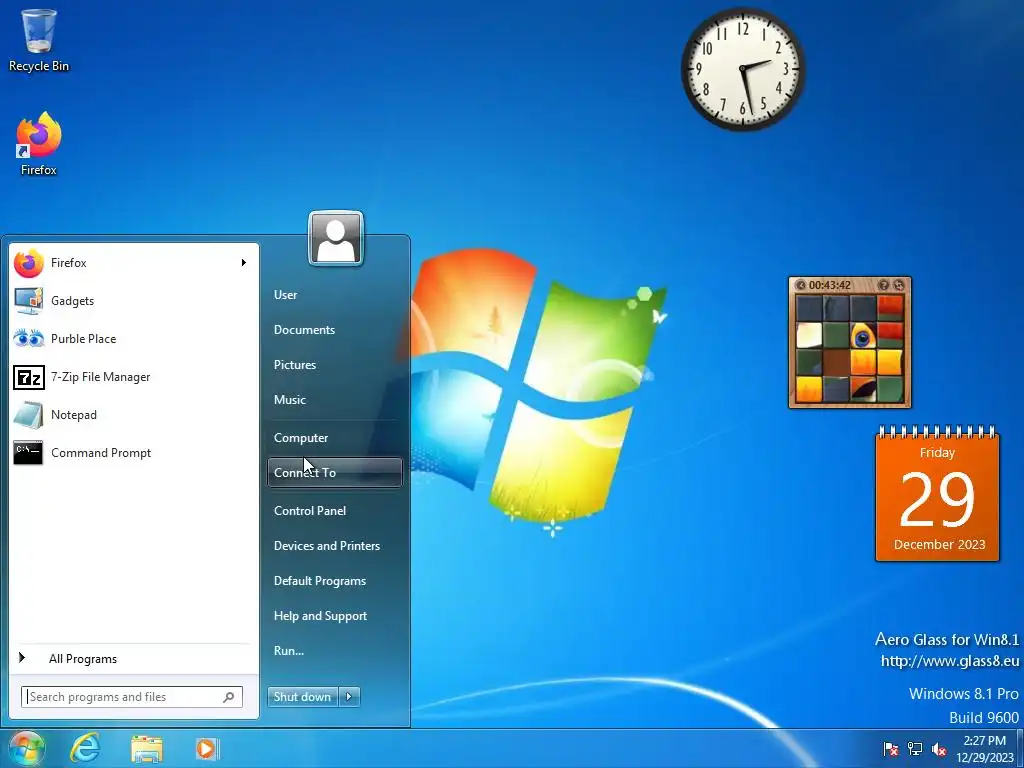Expand the Firefox jump list arrow
Screen dimensions: 1024x768
tap(244, 263)
